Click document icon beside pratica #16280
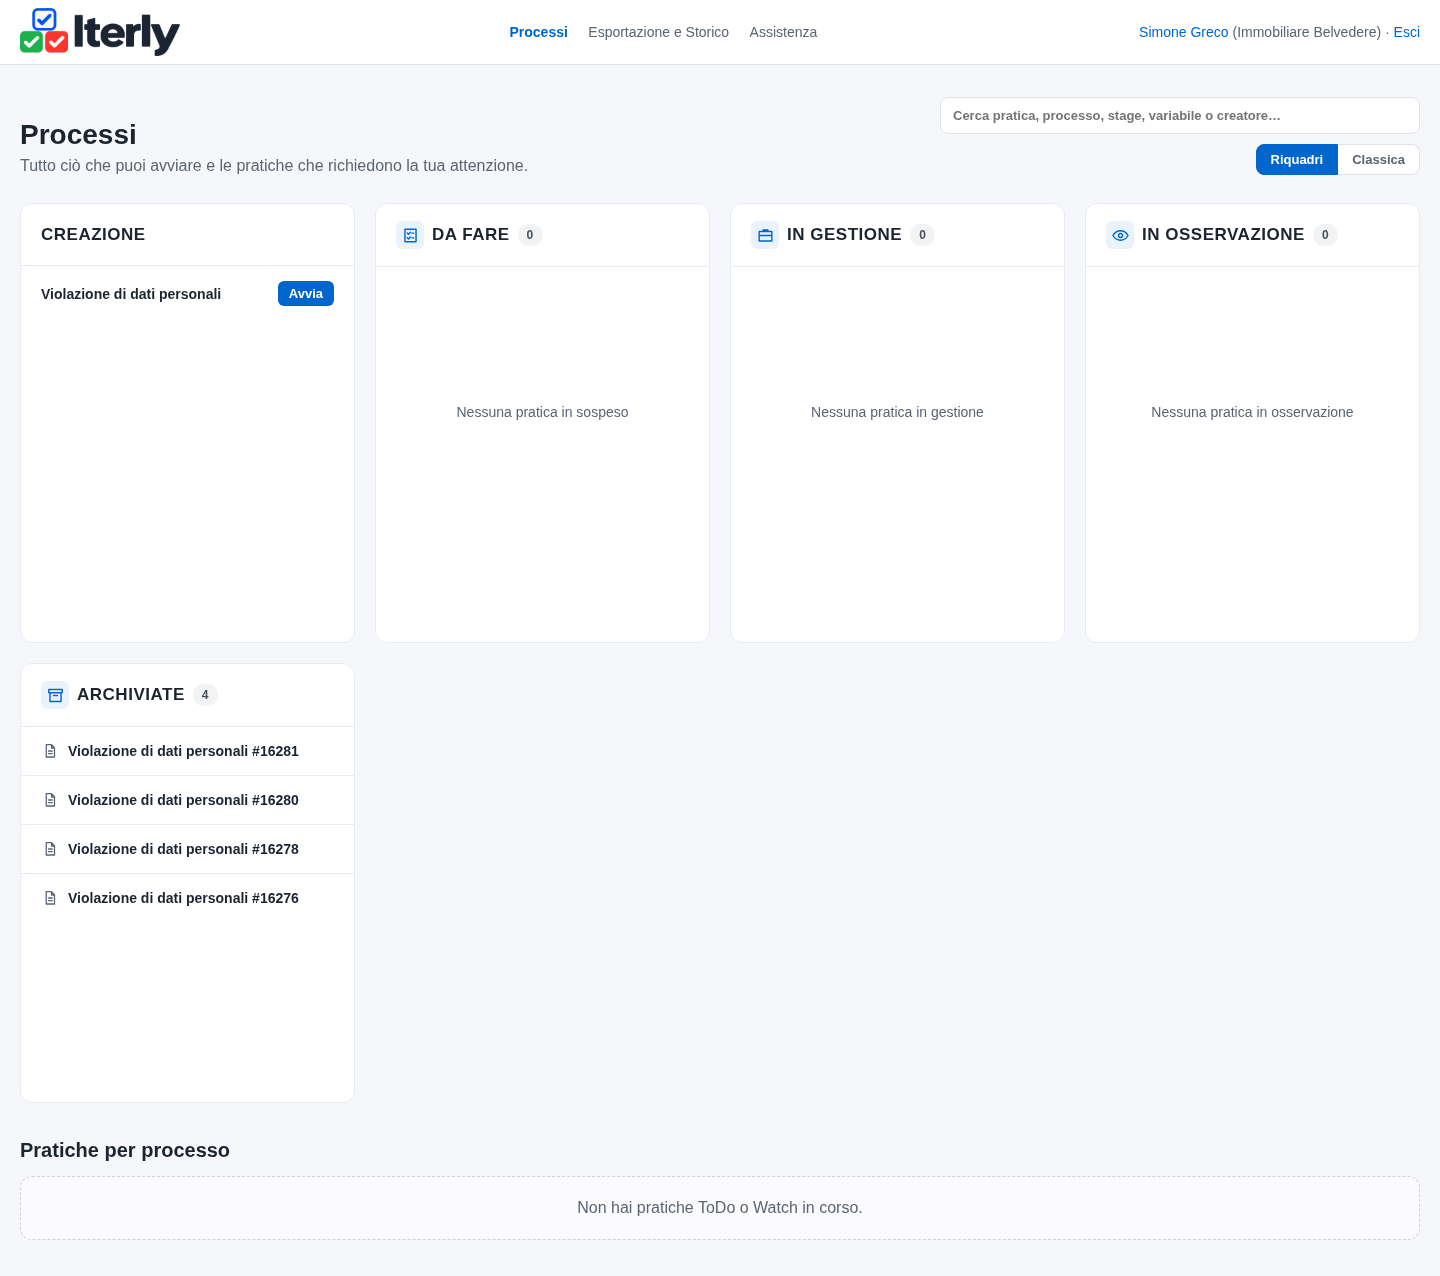 (50, 800)
